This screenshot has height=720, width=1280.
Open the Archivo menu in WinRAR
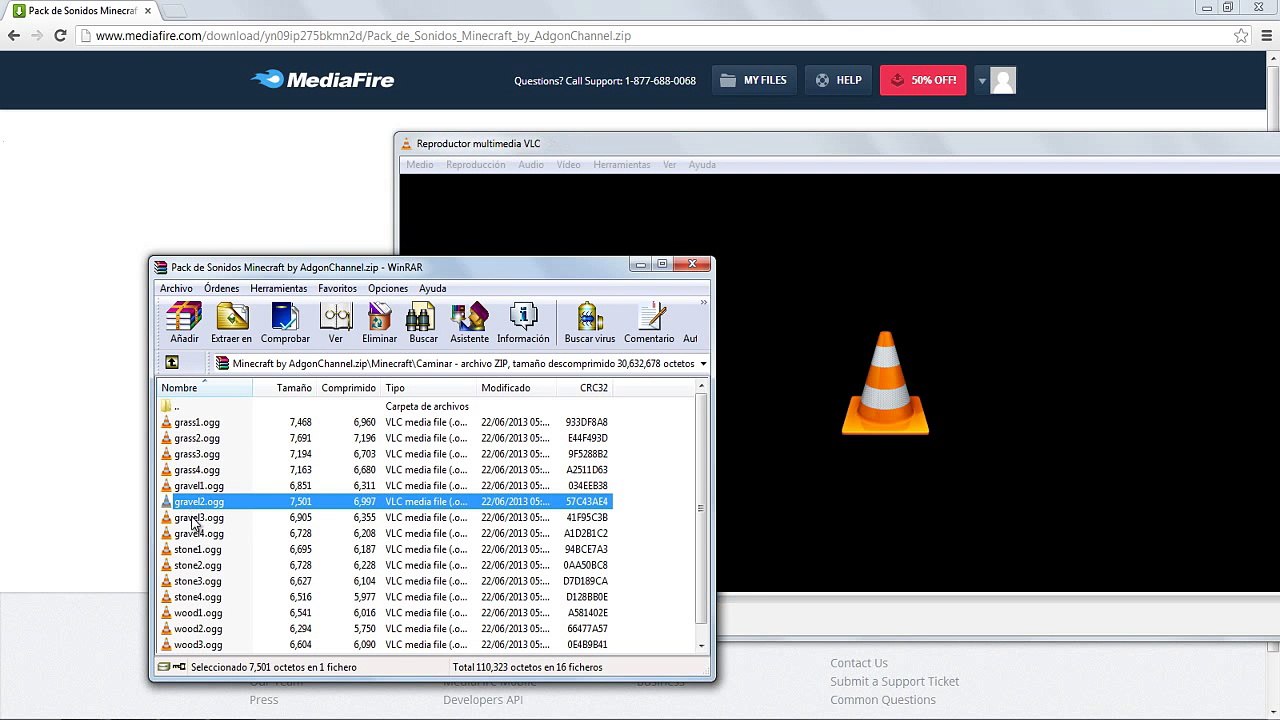pos(176,288)
